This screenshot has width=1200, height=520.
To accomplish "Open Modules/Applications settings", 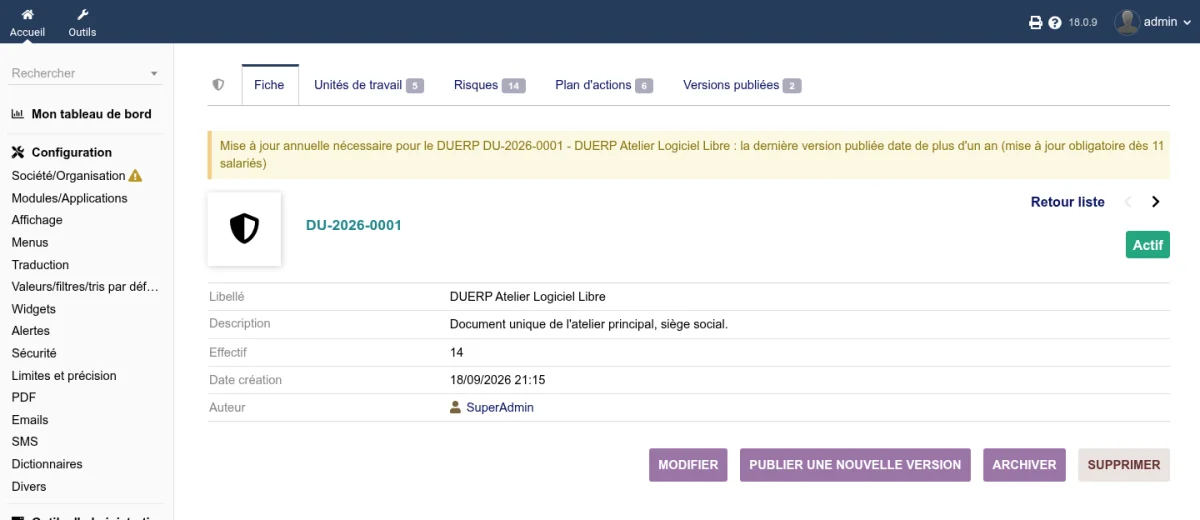I will tap(70, 198).
